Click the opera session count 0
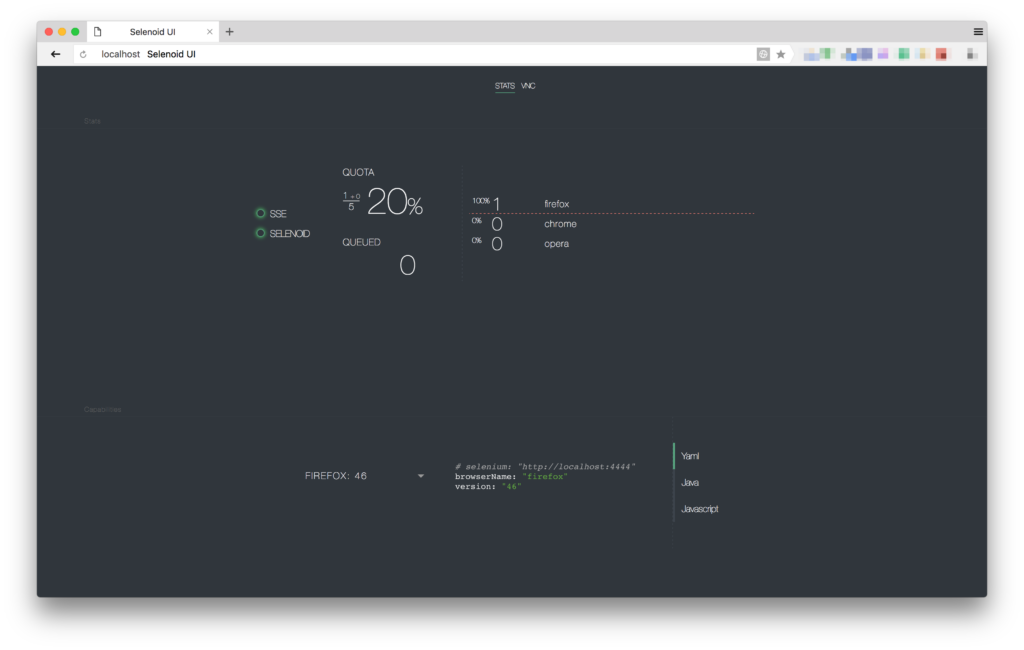1024x650 pixels. tap(497, 244)
